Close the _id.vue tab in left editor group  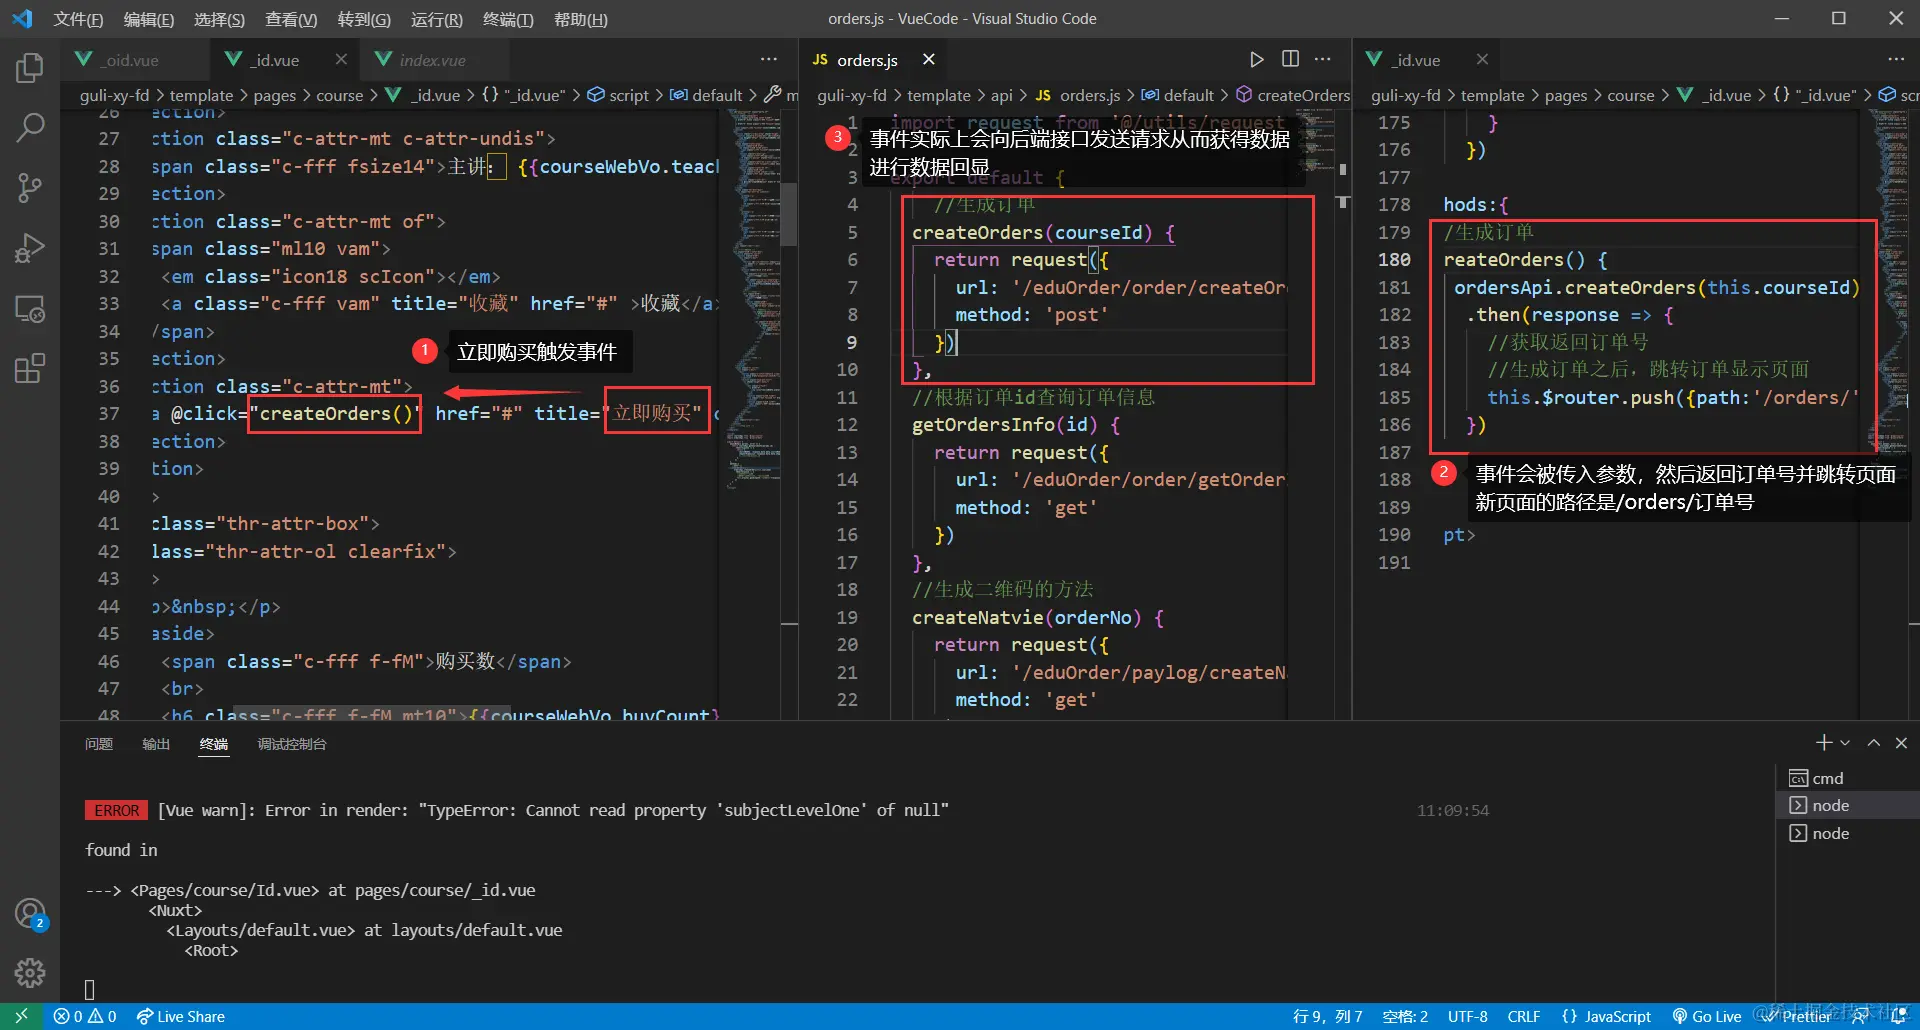point(341,60)
